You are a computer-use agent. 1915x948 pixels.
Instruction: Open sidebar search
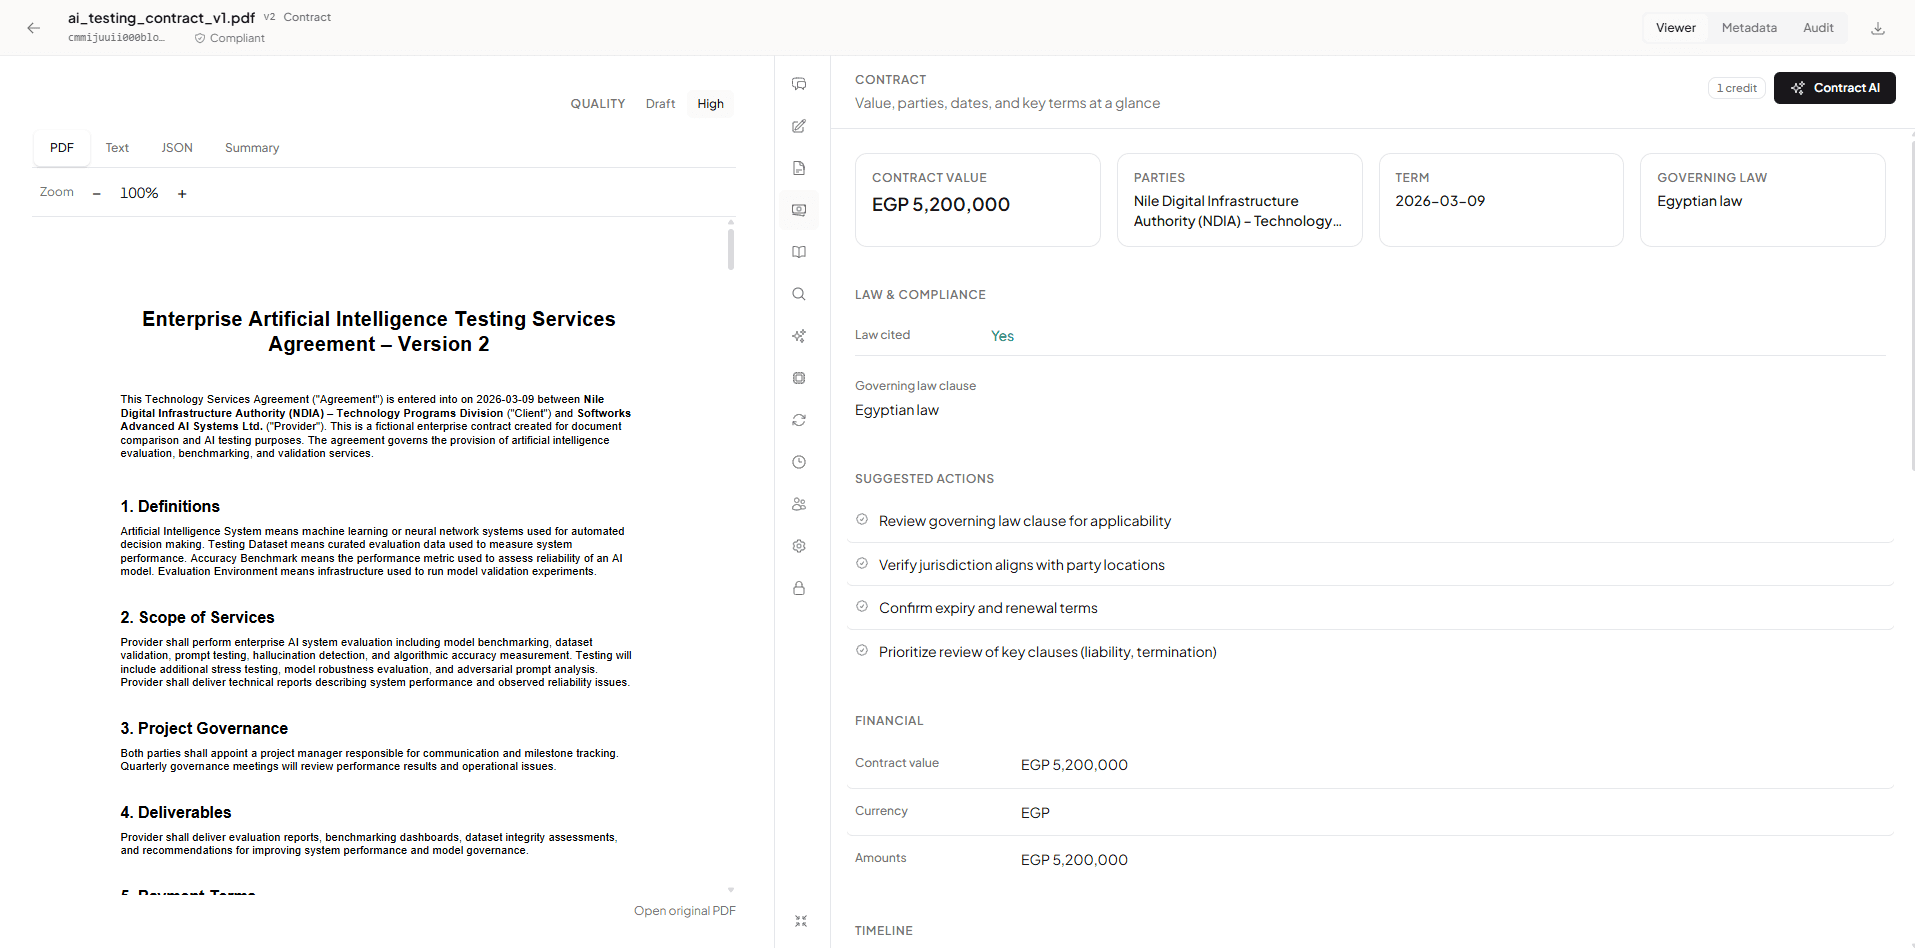click(x=798, y=293)
